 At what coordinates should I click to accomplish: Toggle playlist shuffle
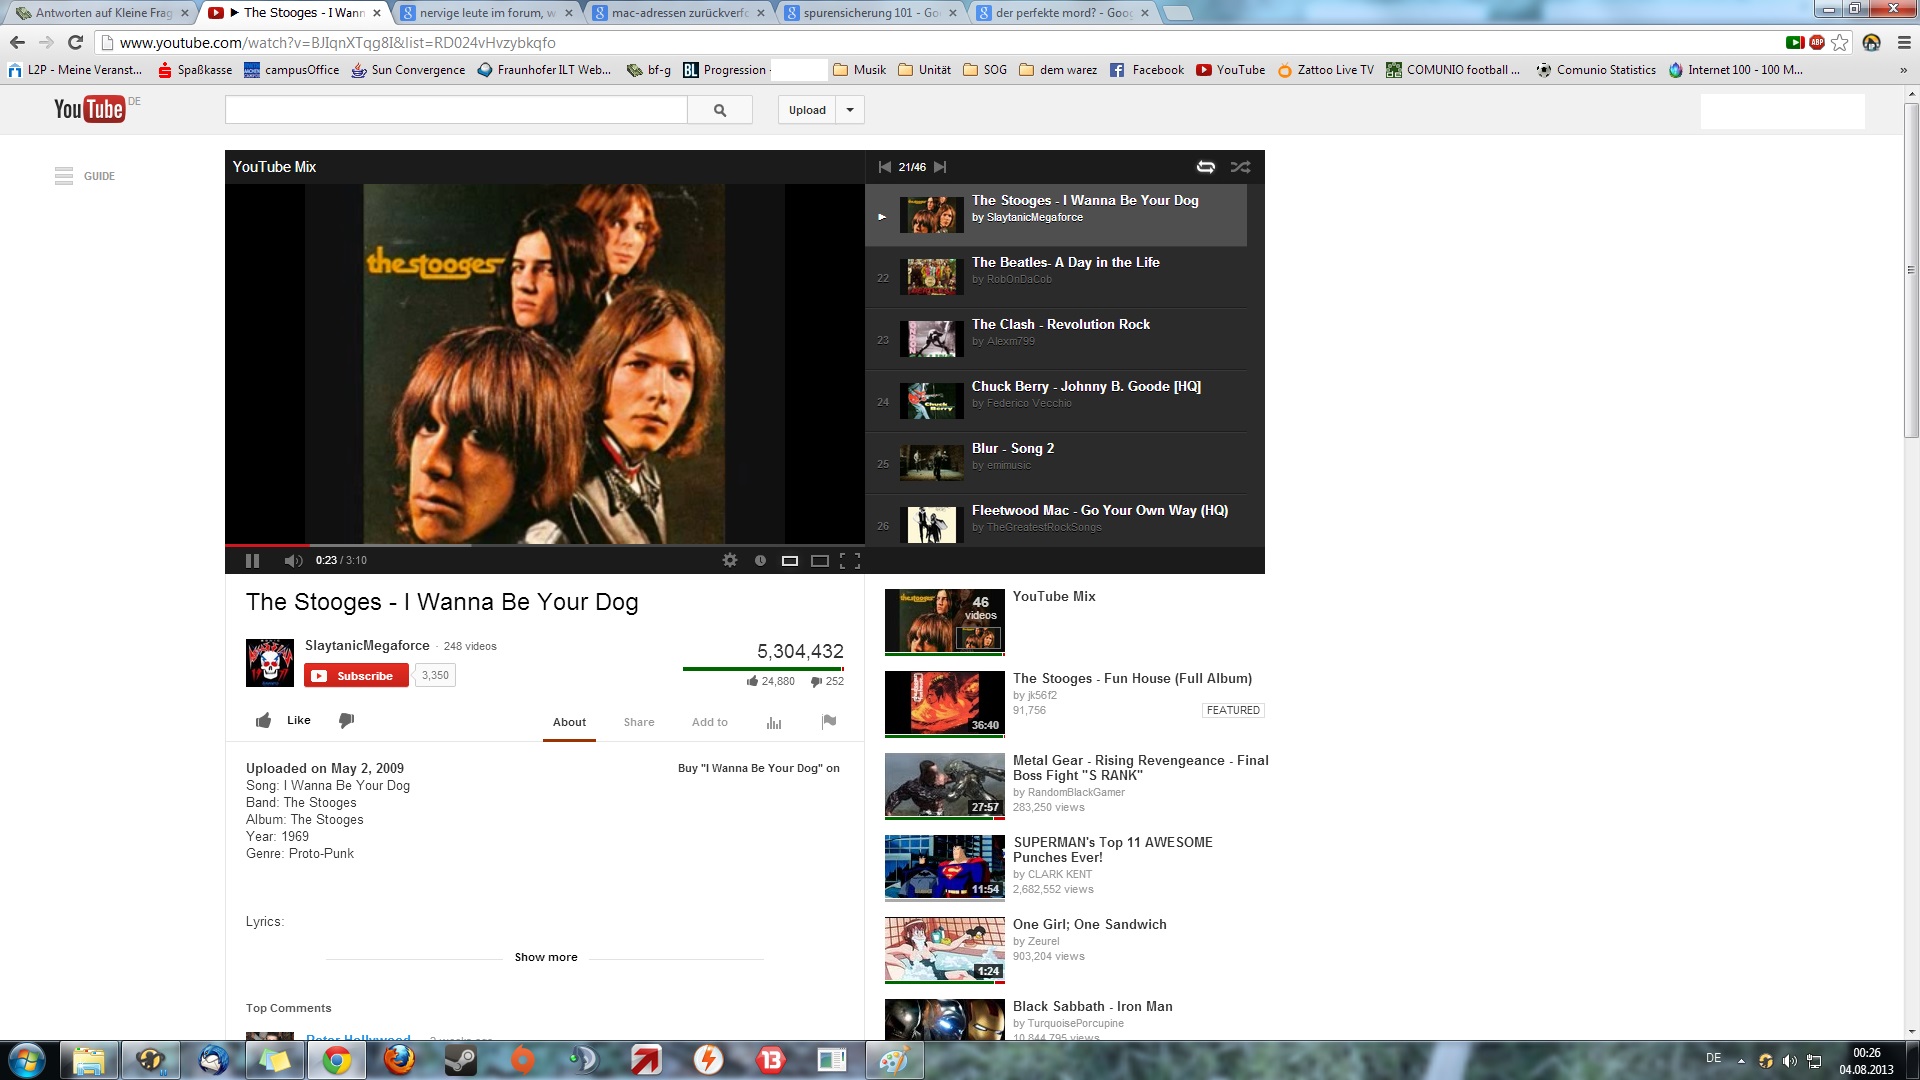click(x=1240, y=167)
